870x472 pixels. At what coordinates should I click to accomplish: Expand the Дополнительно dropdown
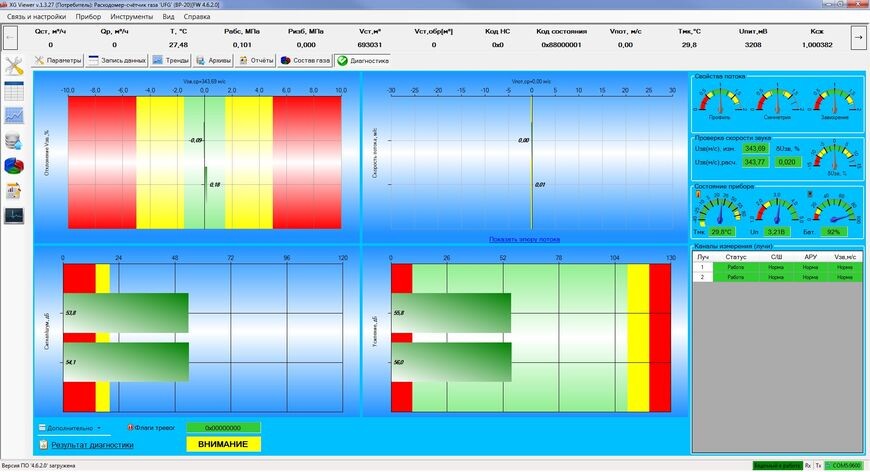tap(70, 428)
